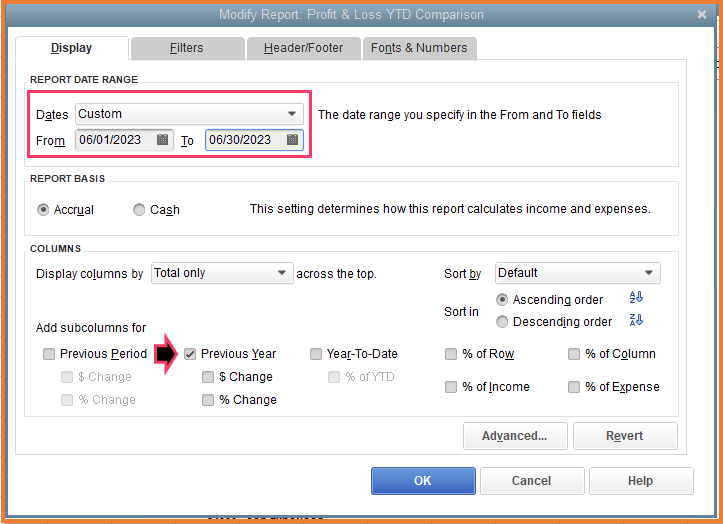Expand the Dates range dropdown
Screen dimensions: 723x524
click(x=292, y=114)
